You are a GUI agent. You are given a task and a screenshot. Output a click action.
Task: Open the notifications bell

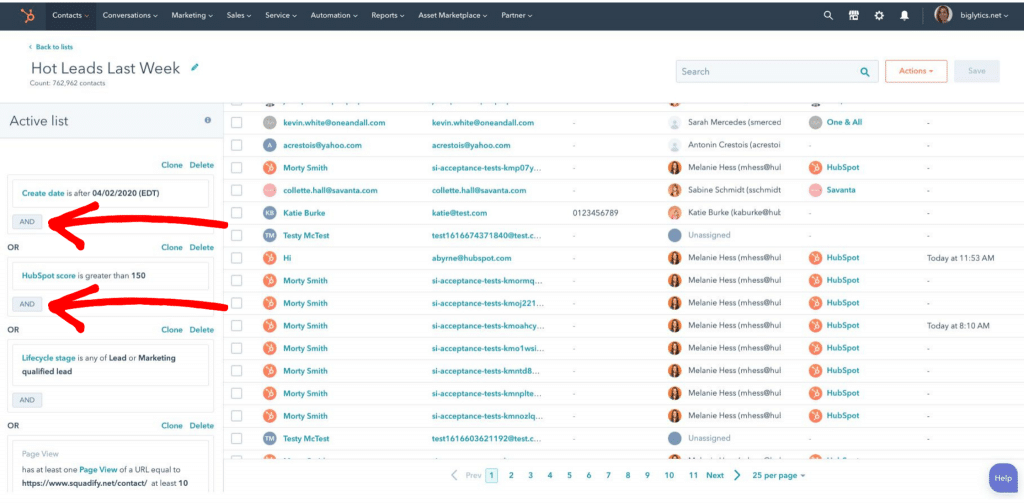pyautogui.click(x=905, y=16)
